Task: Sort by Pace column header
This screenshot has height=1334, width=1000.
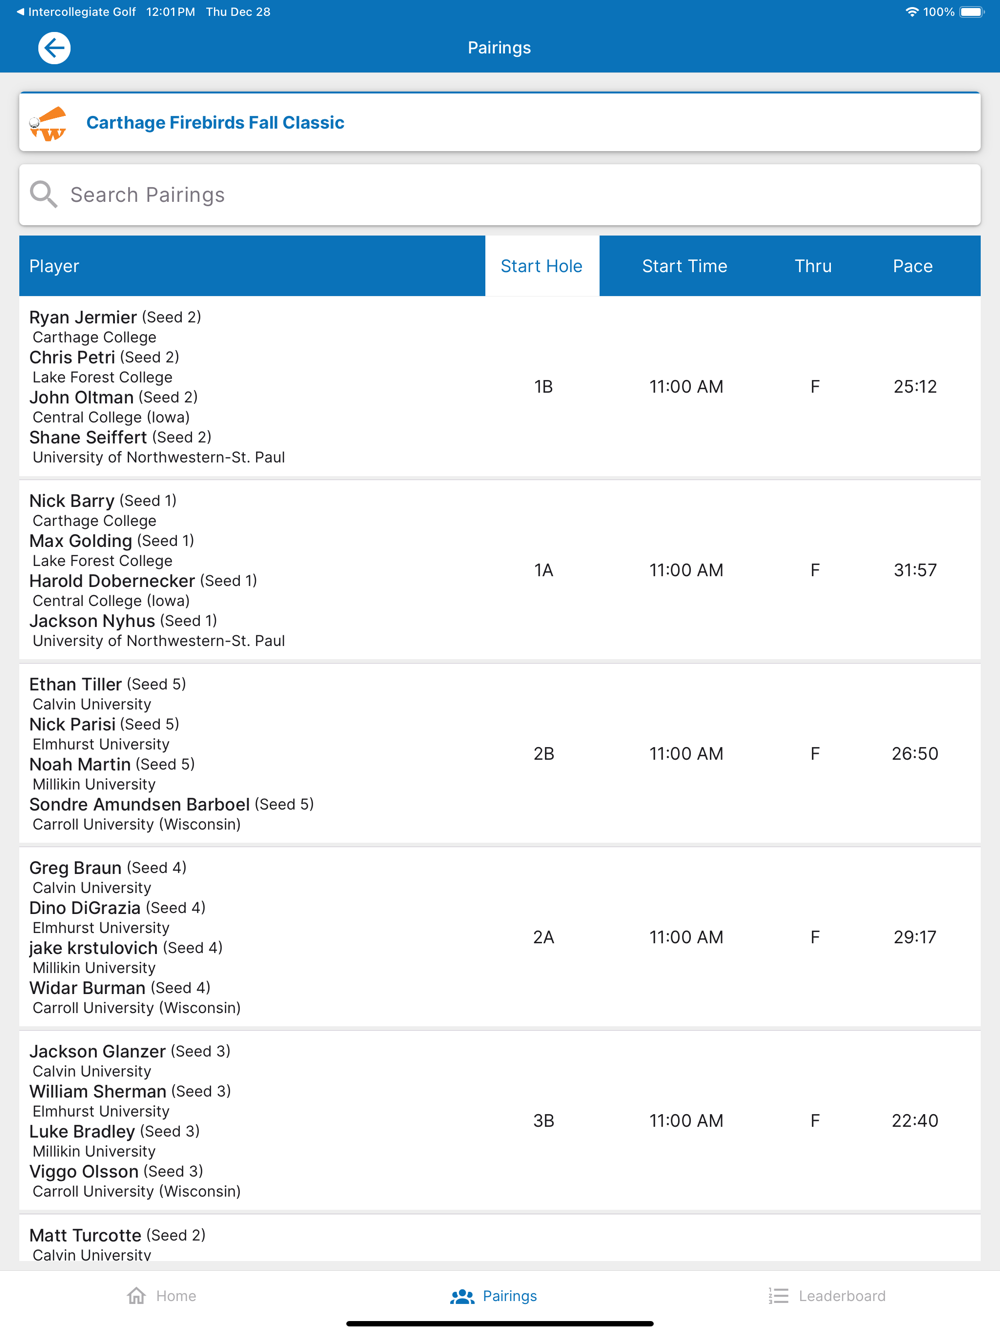Action: (x=912, y=266)
